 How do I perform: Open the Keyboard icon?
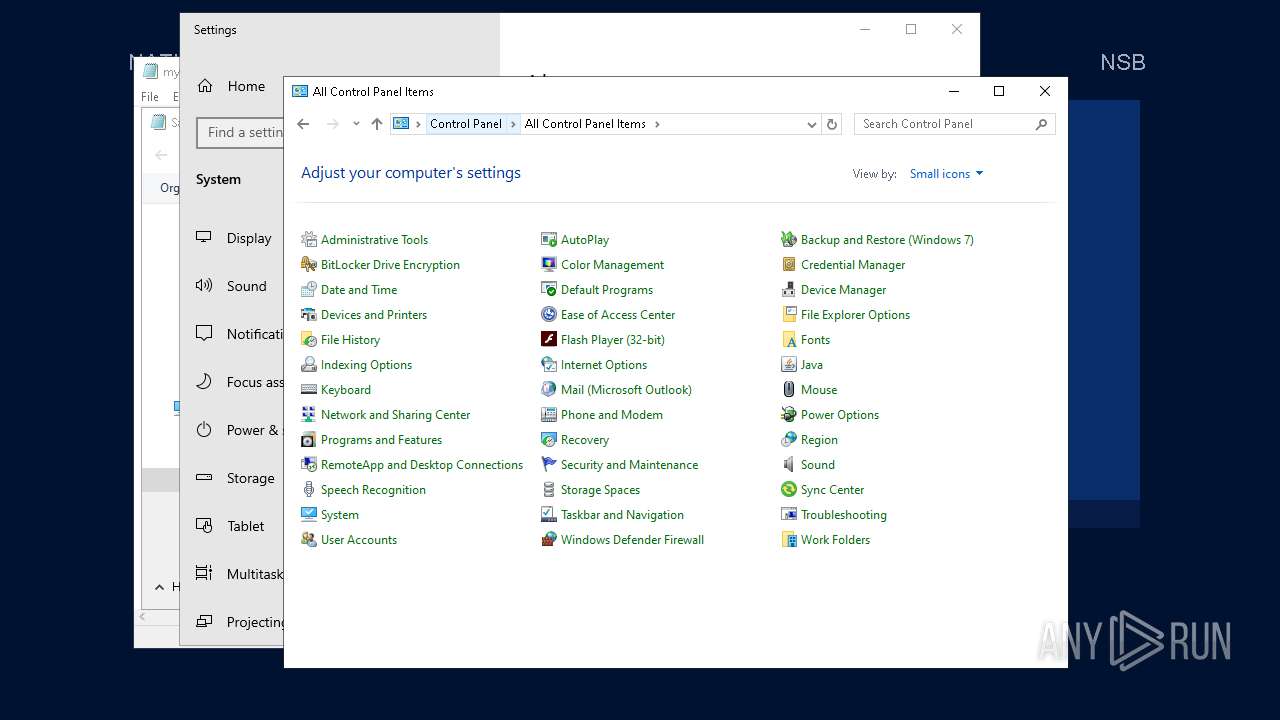click(x=309, y=390)
